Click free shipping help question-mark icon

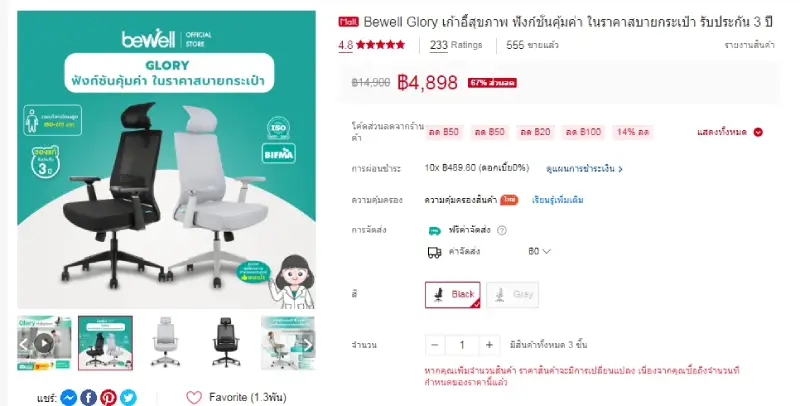(x=502, y=230)
